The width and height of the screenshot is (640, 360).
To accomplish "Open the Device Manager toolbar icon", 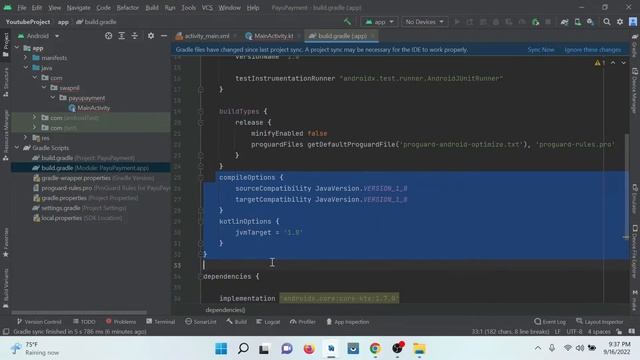I will point(578,22).
